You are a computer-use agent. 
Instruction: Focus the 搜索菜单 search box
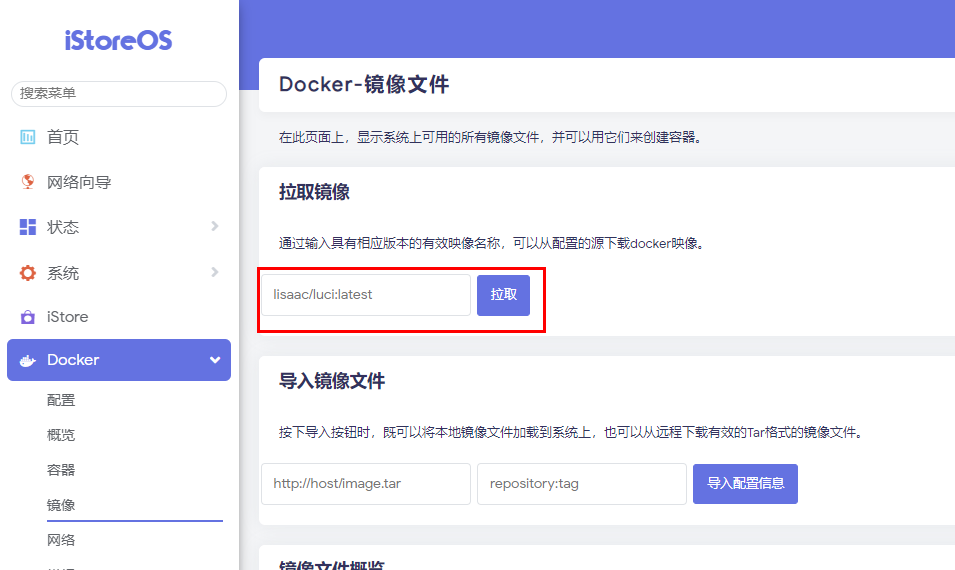point(119,94)
